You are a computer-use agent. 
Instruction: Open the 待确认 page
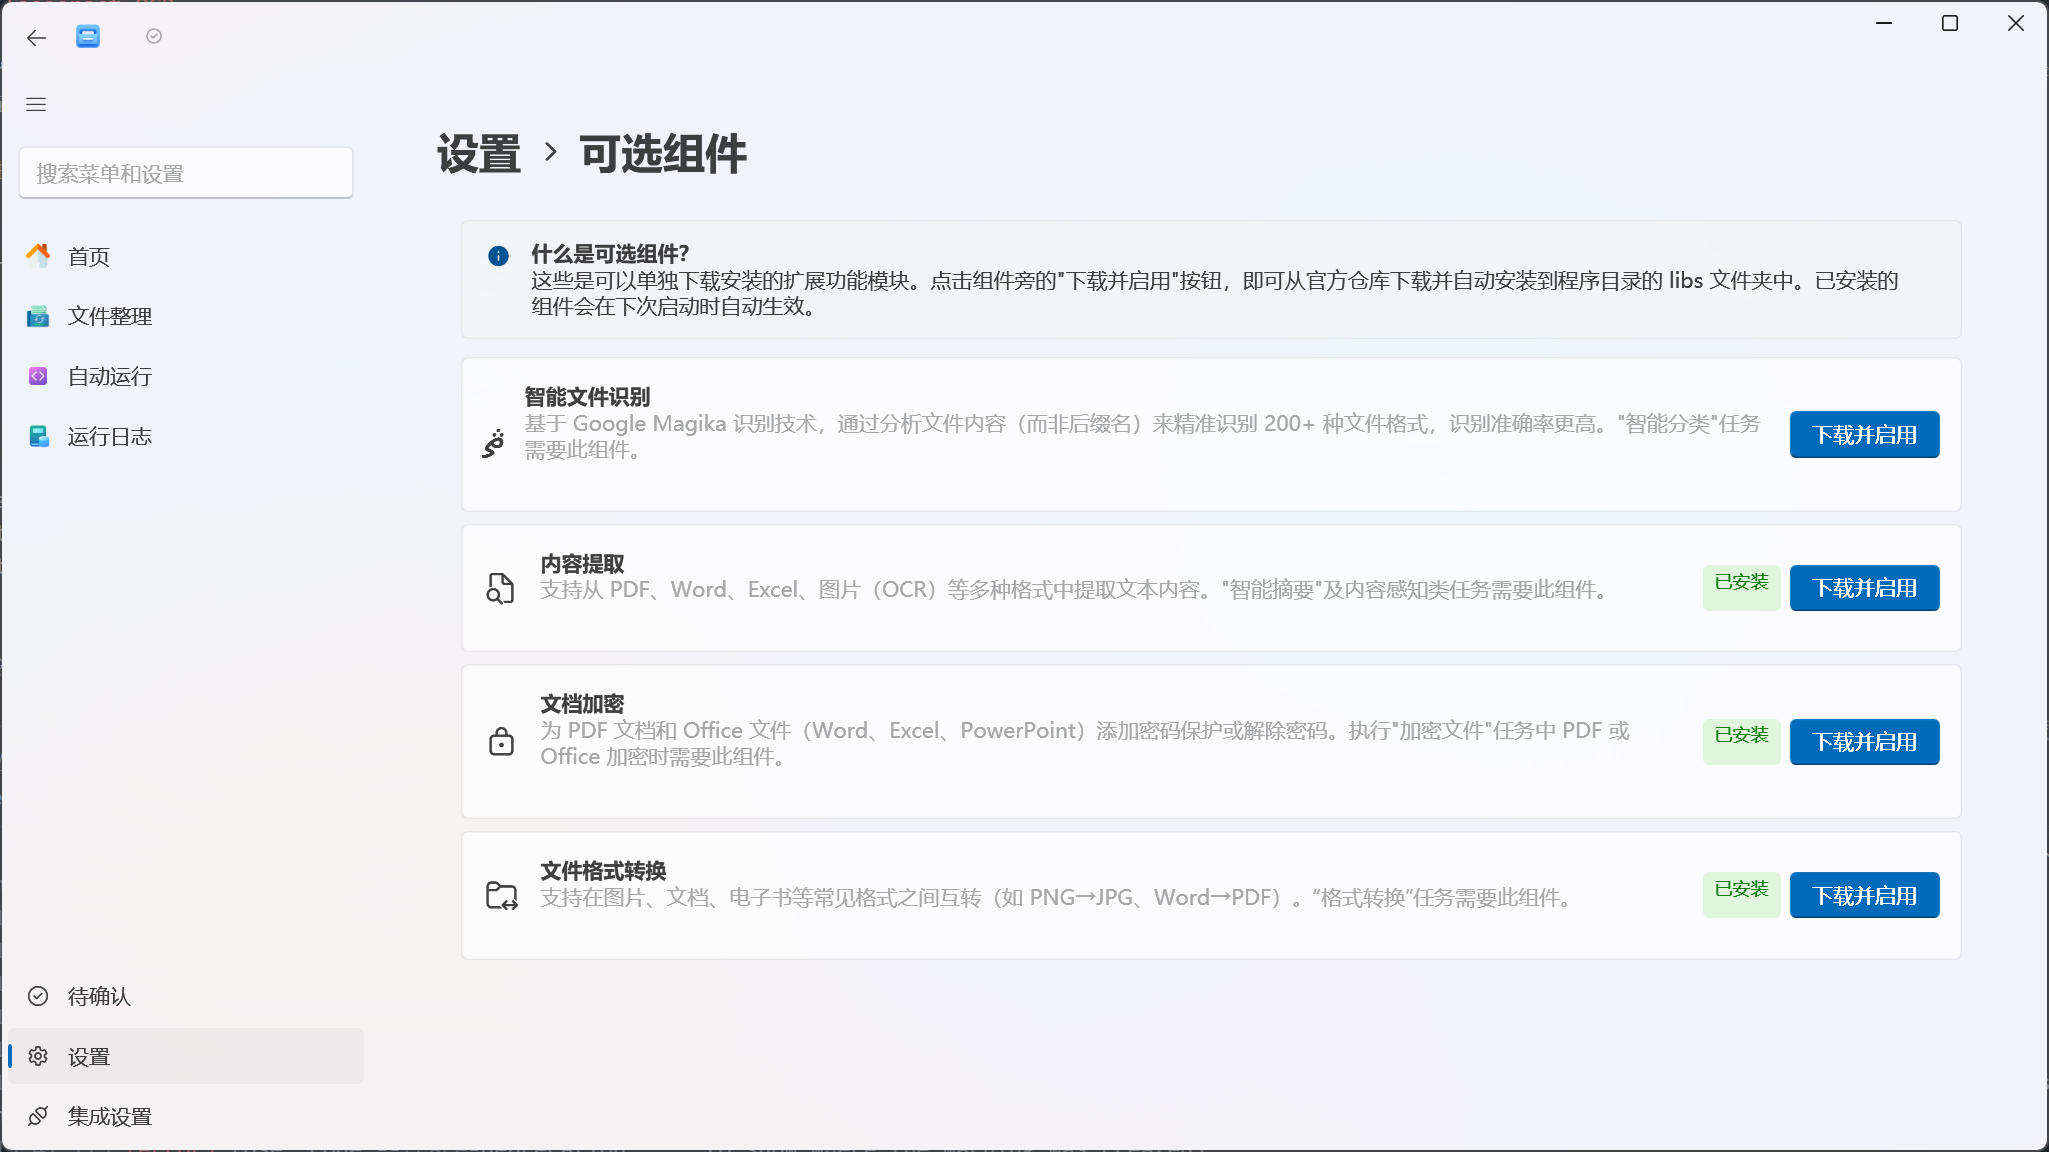(x=186, y=996)
